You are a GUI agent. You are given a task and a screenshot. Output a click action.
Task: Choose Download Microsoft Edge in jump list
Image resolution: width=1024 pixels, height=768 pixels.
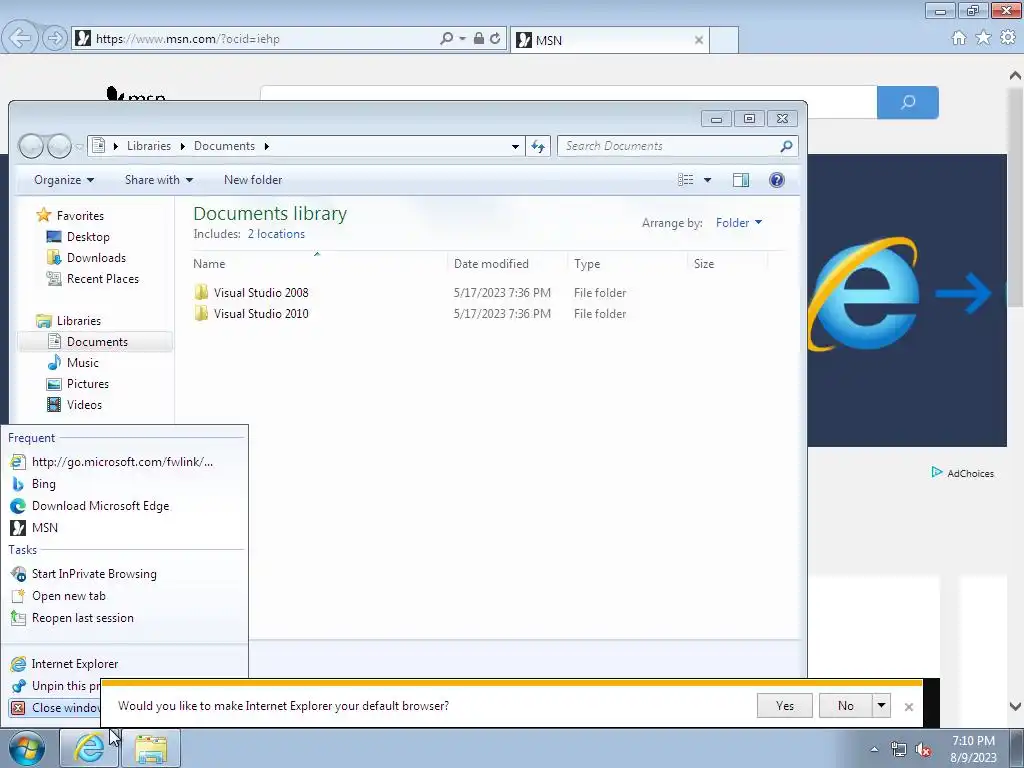tap(124, 506)
